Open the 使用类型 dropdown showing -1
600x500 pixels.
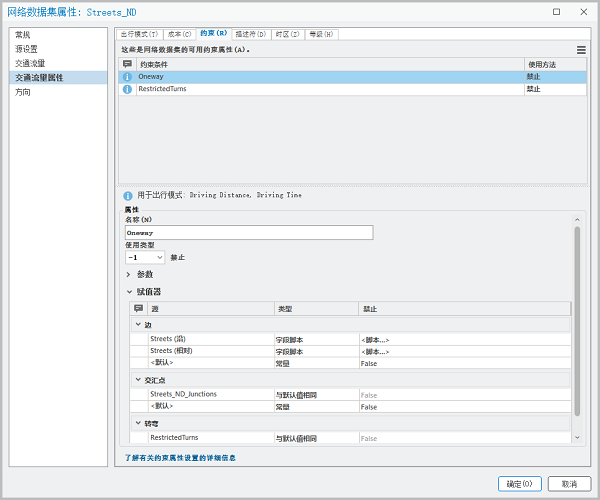(x=145, y=257)
